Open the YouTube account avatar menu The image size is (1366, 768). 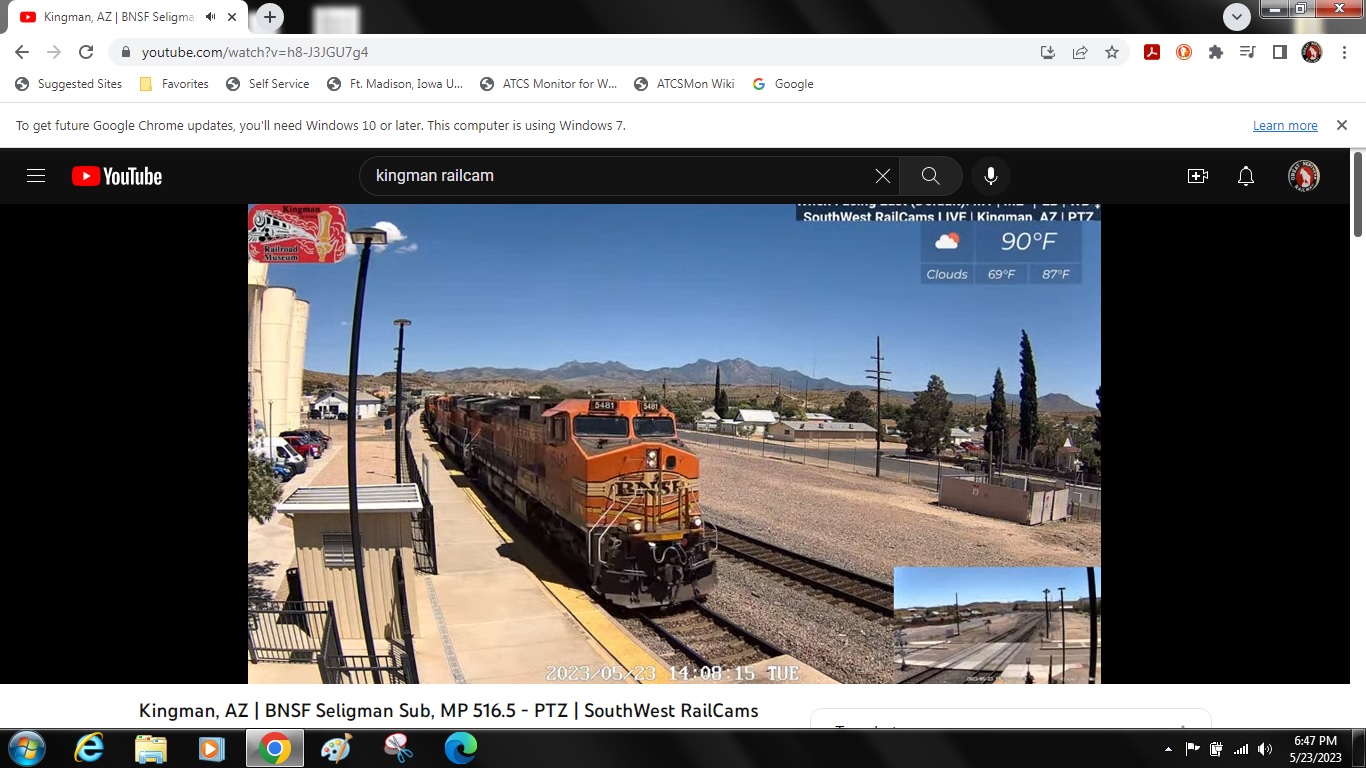tap(1303, 176)
